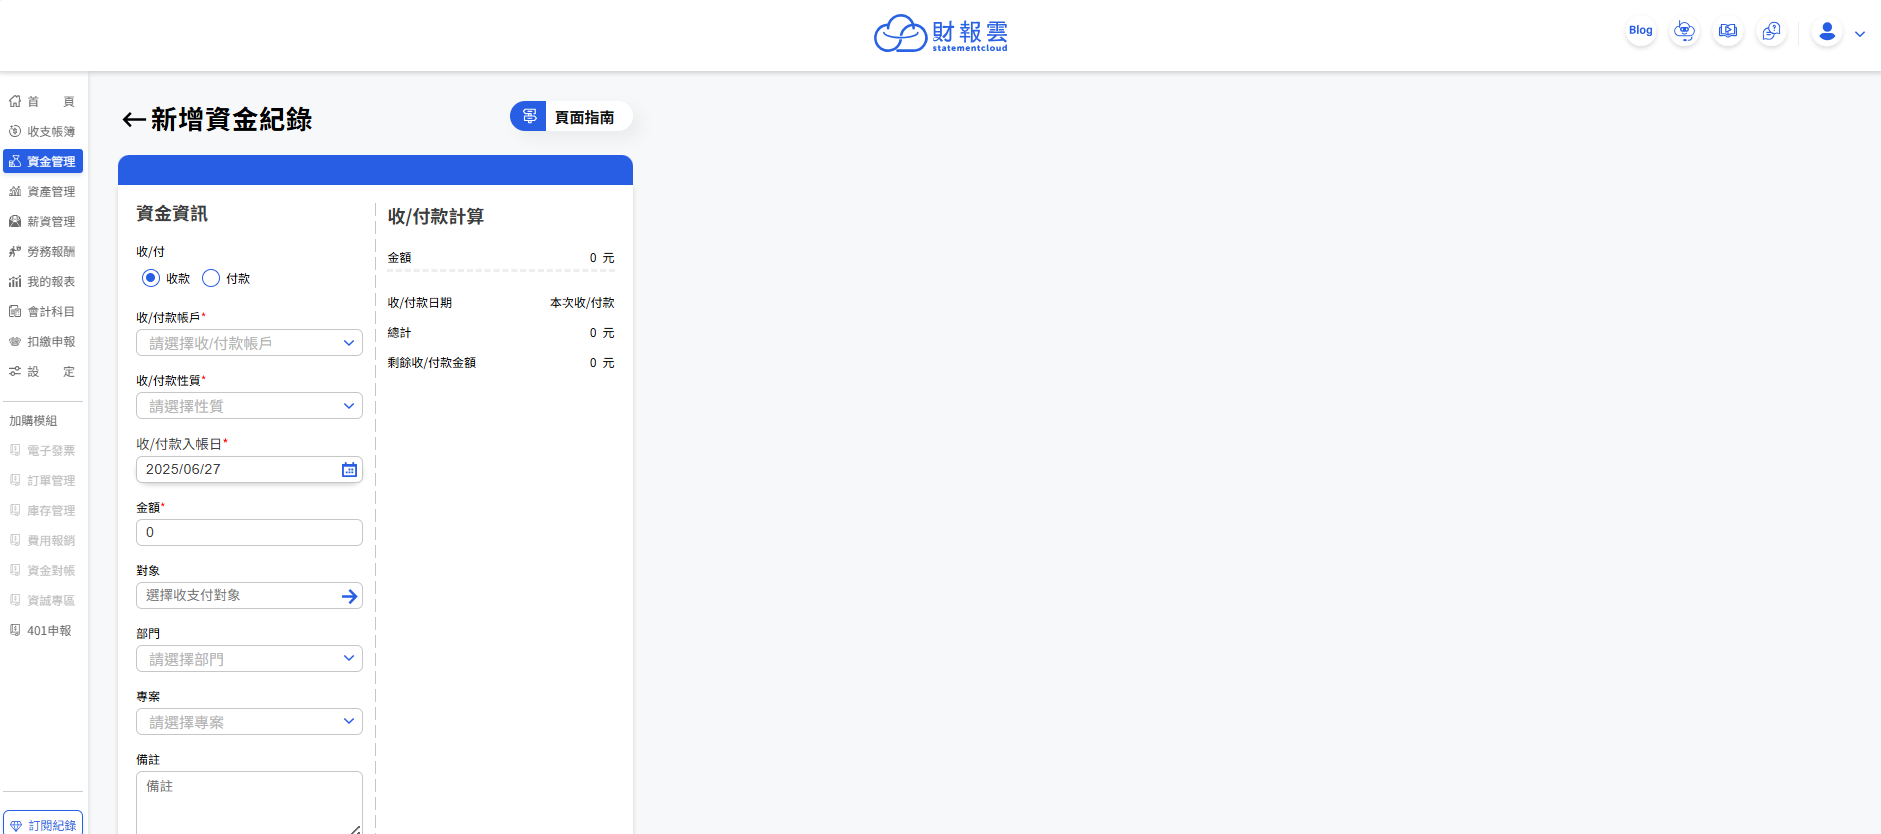Open 我的報表 in sidebar
1881x834 pixels.
coord(42,282)
